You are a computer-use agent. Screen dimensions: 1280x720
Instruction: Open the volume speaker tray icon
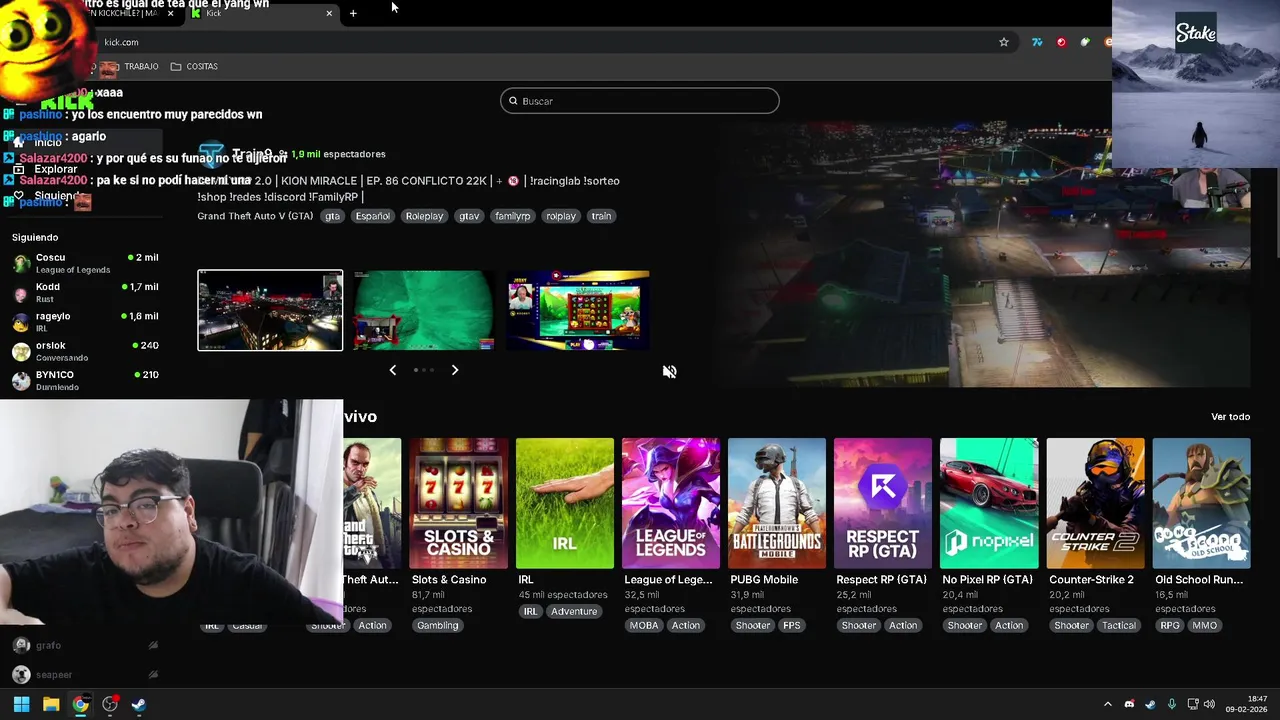(1209, 704)
